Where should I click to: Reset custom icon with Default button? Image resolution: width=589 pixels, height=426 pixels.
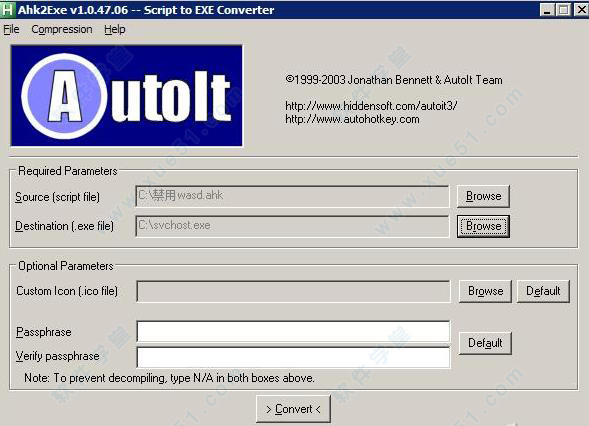pyautogui.click(x=543, y=291)
